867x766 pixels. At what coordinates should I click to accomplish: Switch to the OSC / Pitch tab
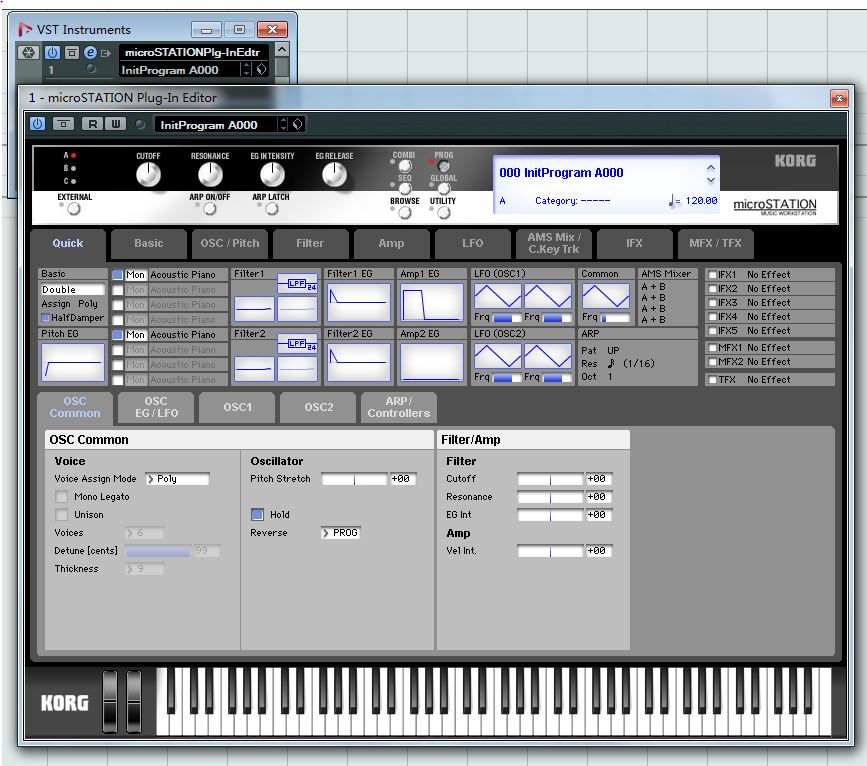(229, 244)
